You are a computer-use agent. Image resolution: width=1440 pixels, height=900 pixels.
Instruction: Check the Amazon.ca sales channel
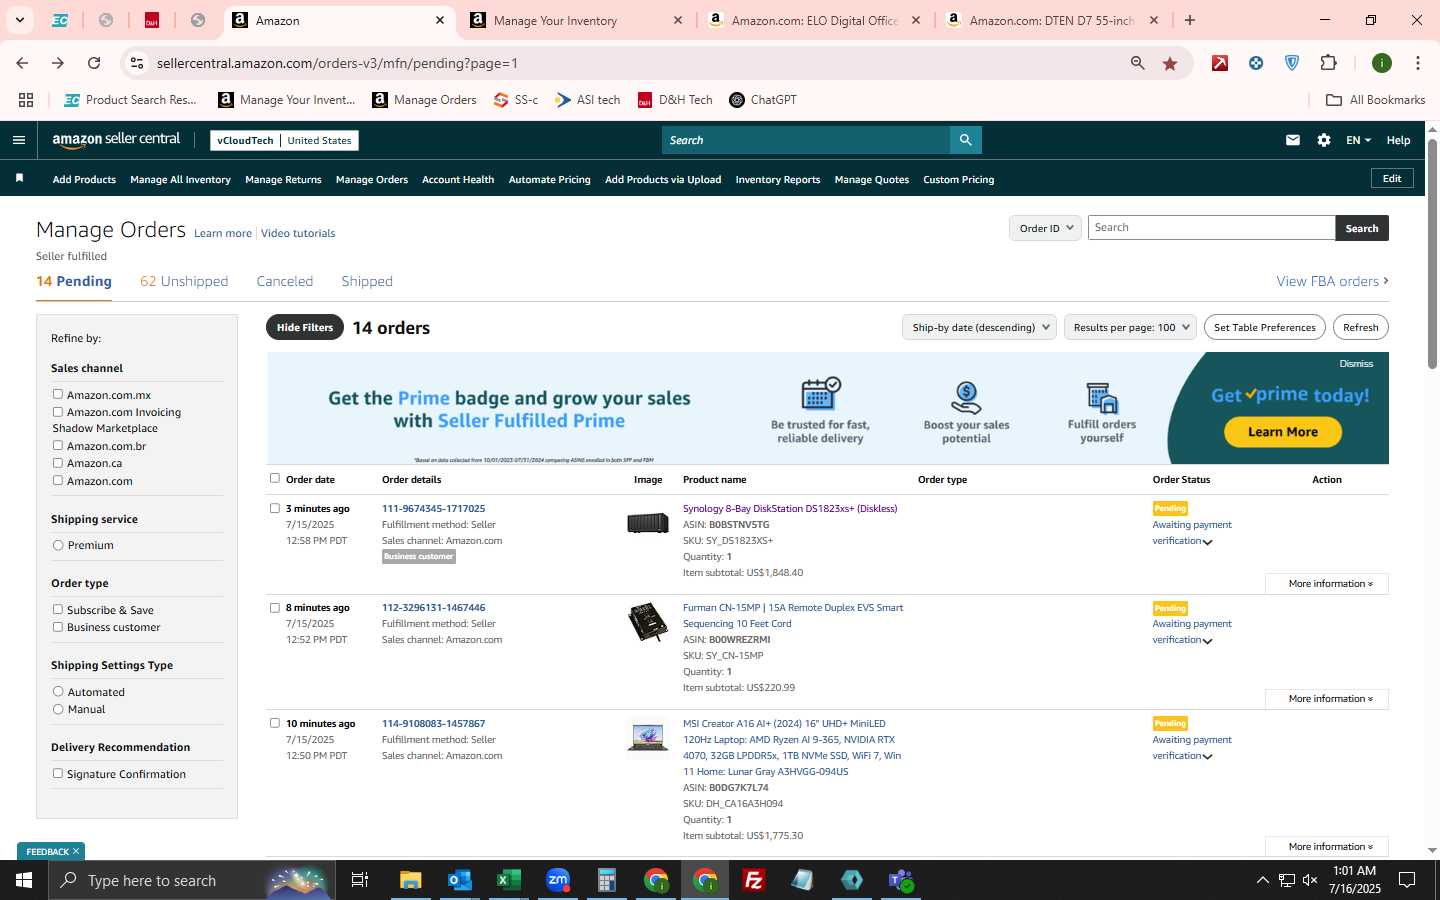pyautogui.click(x=58, y=463)
